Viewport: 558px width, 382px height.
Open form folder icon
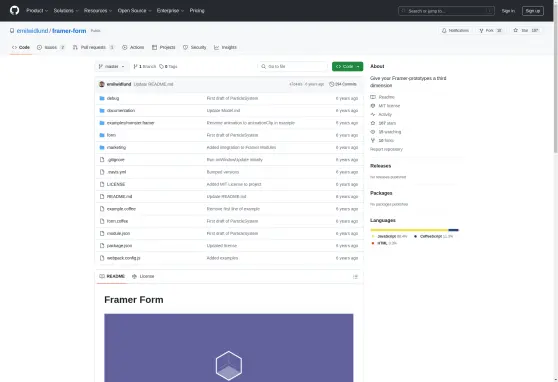tap(102, 135)
